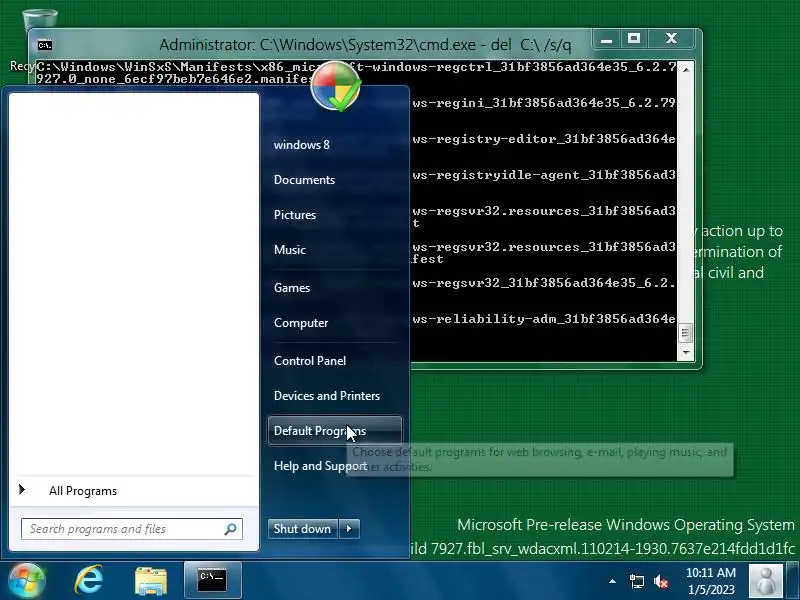Click the user tile taskbar button
The width and height of the screenshot is (800, 600).
click(765, 581)
